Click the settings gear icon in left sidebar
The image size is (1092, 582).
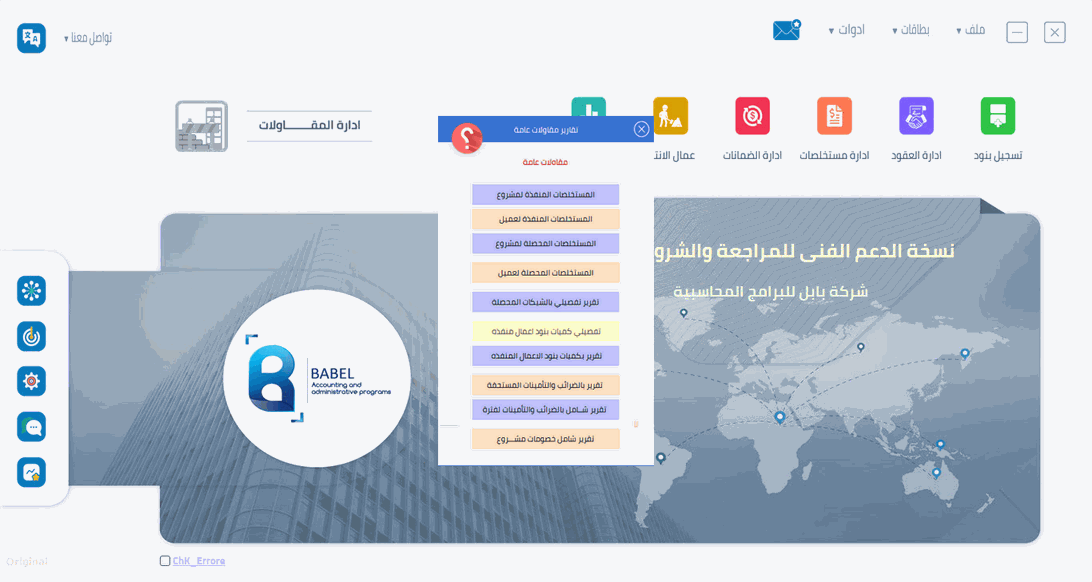click(x=31, y=381)
